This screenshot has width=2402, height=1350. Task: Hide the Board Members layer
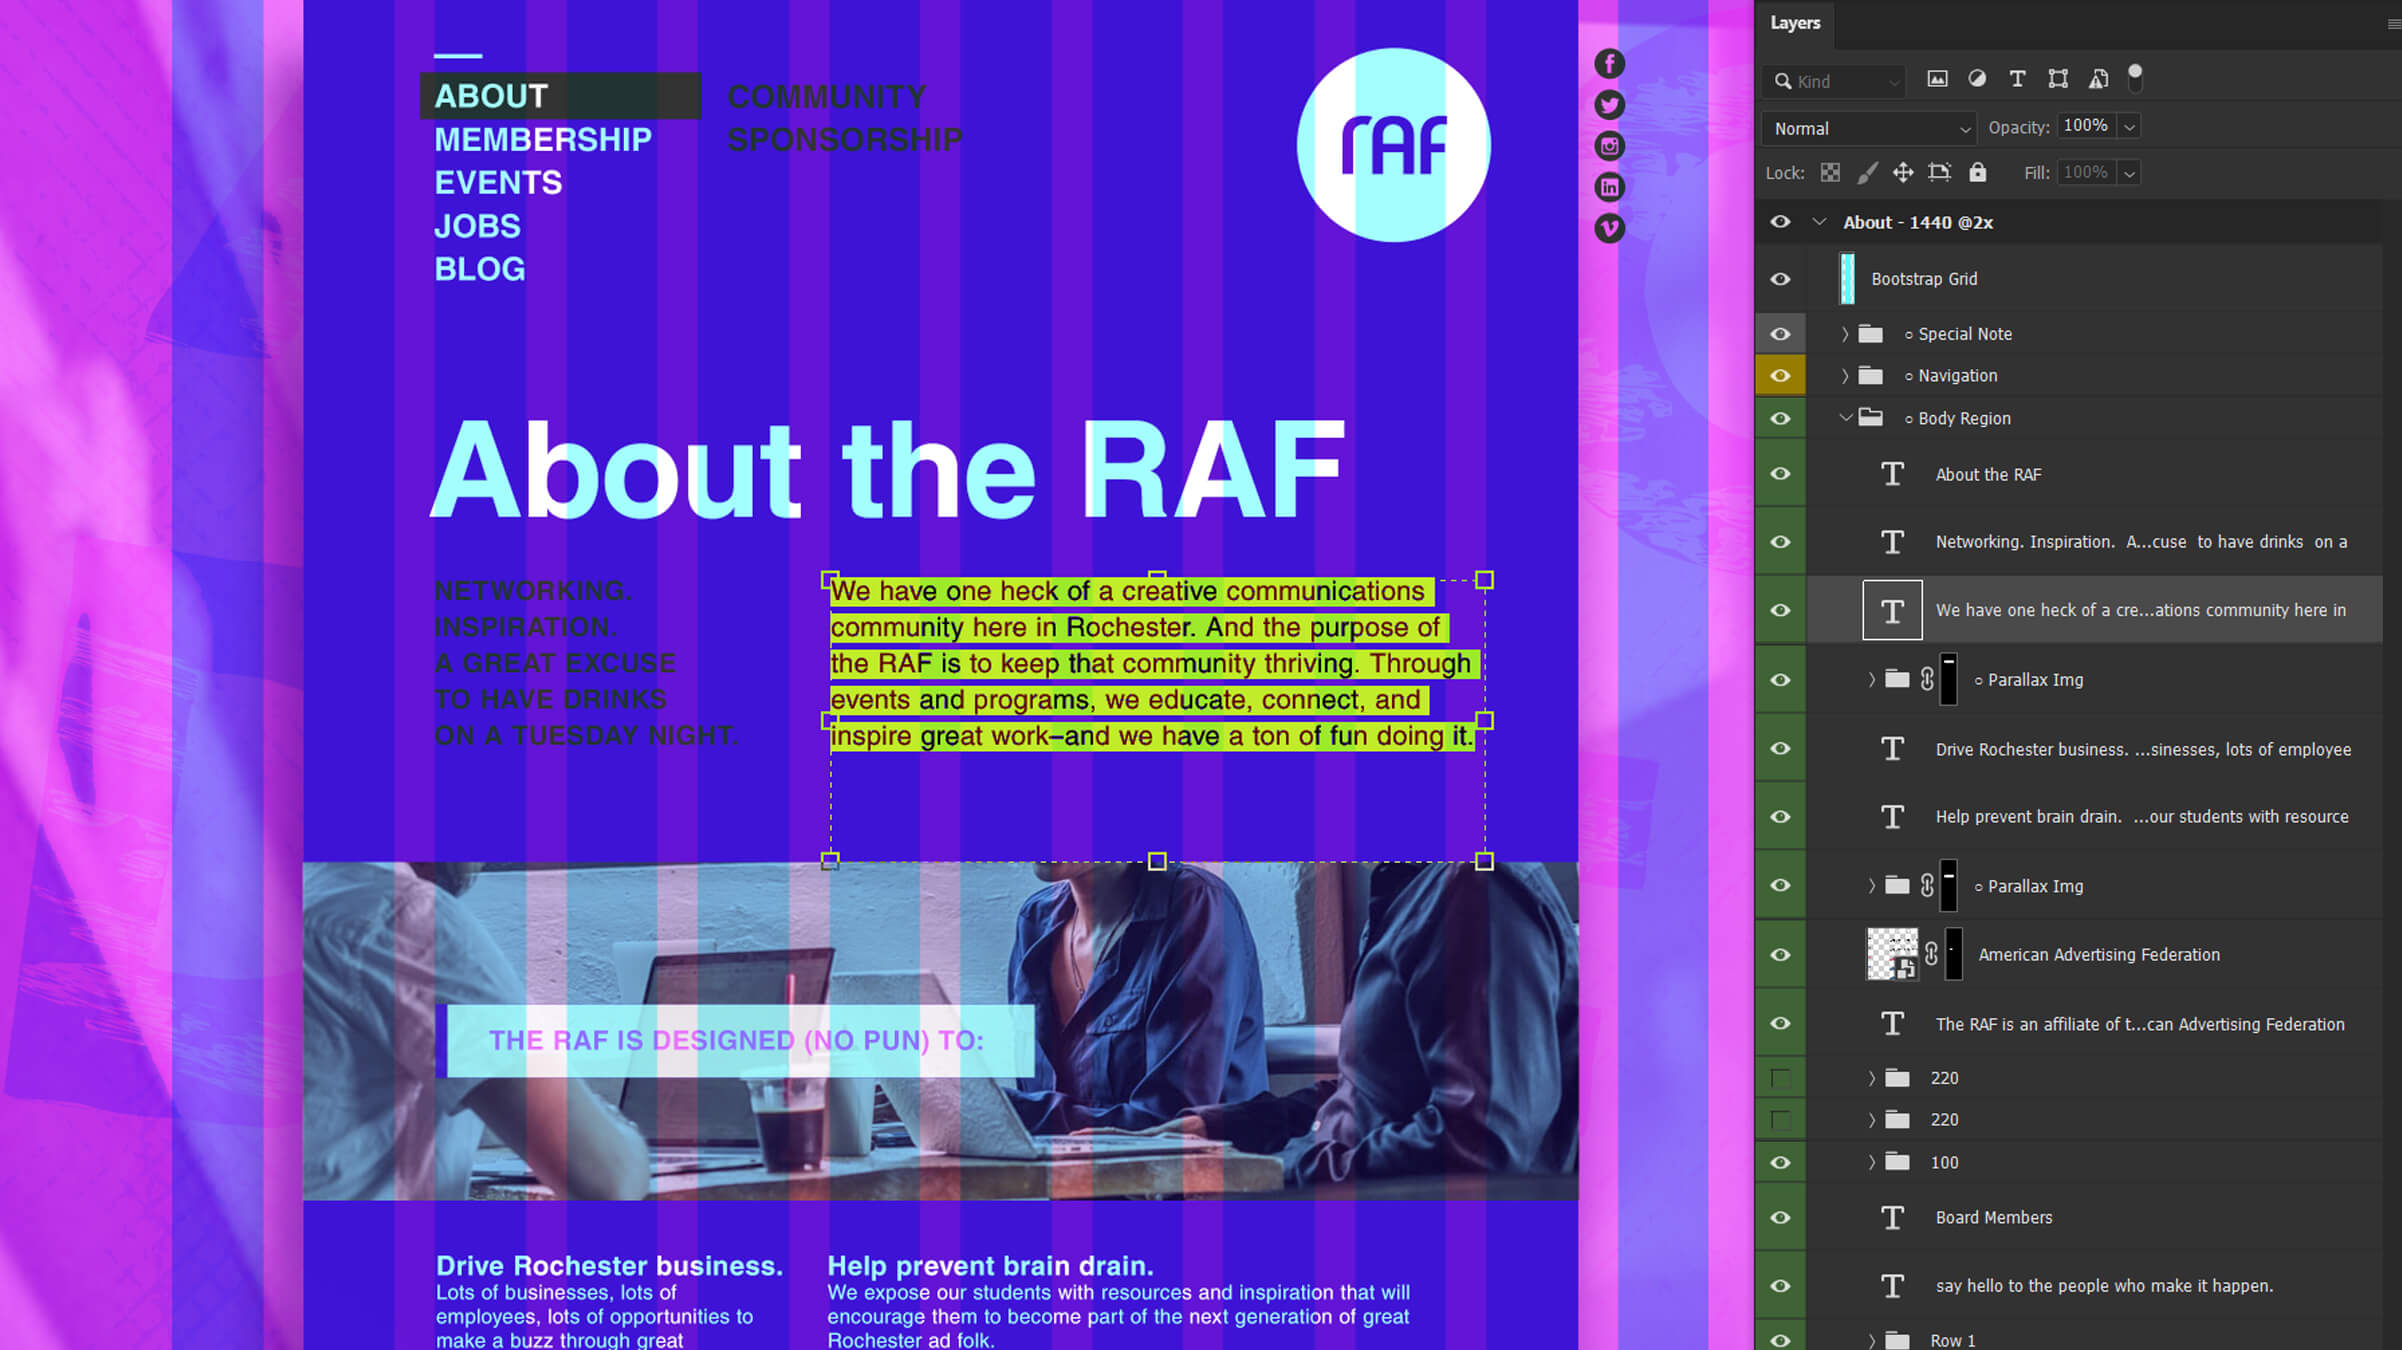pos(1780,1217)
